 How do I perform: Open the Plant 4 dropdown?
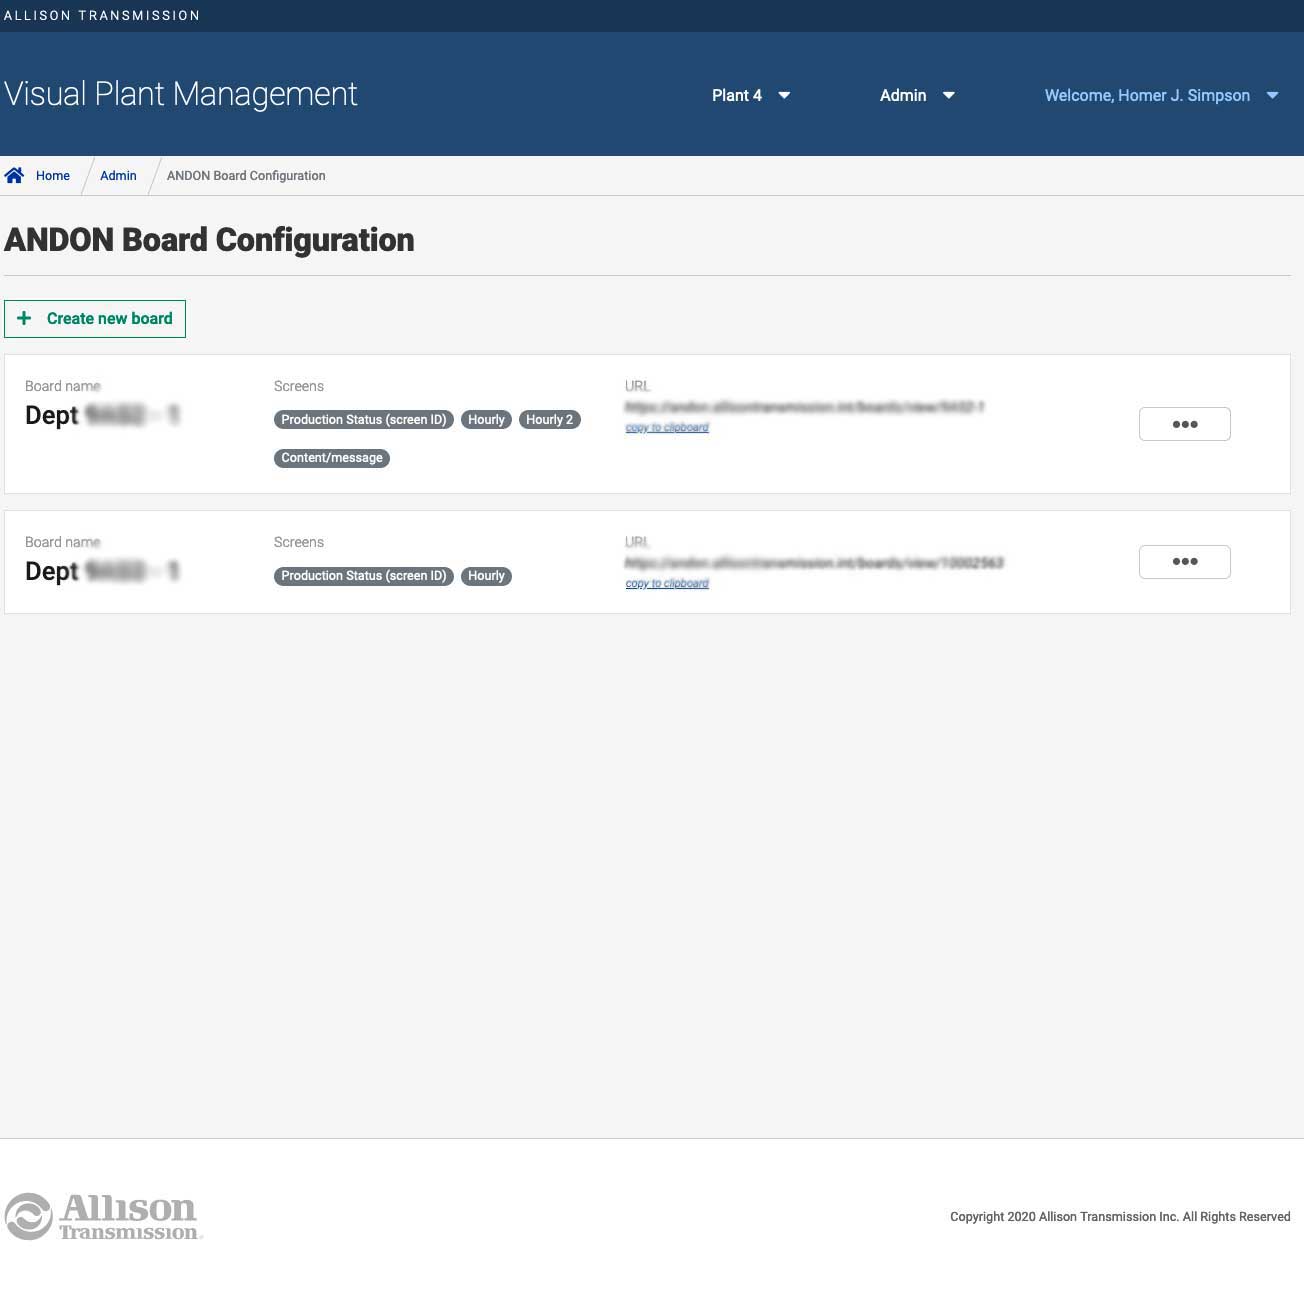click(751, 95)
